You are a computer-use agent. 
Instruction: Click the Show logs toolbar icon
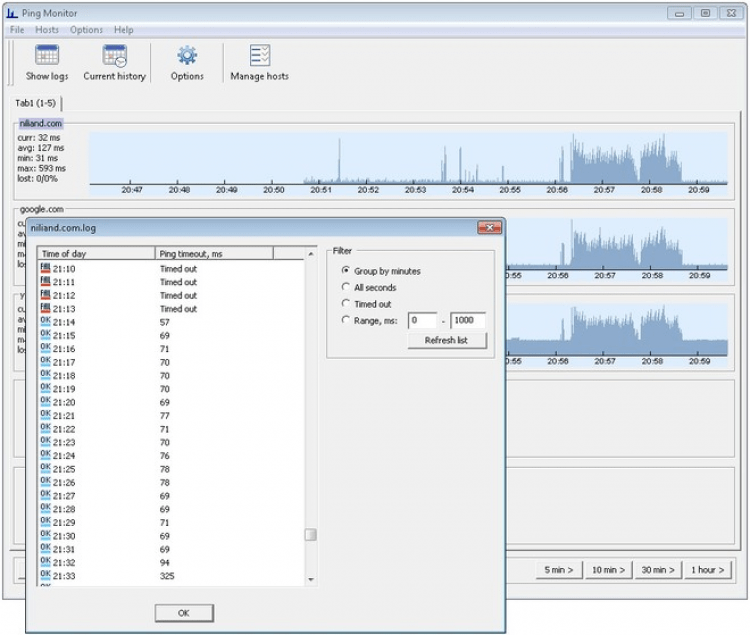point(46,57)
